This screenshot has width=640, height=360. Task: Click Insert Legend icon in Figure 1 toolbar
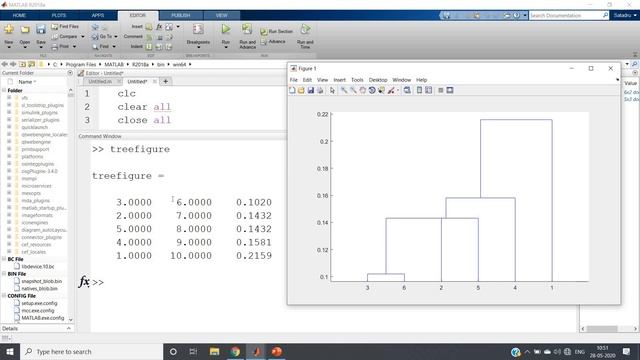tap(429, 90)
